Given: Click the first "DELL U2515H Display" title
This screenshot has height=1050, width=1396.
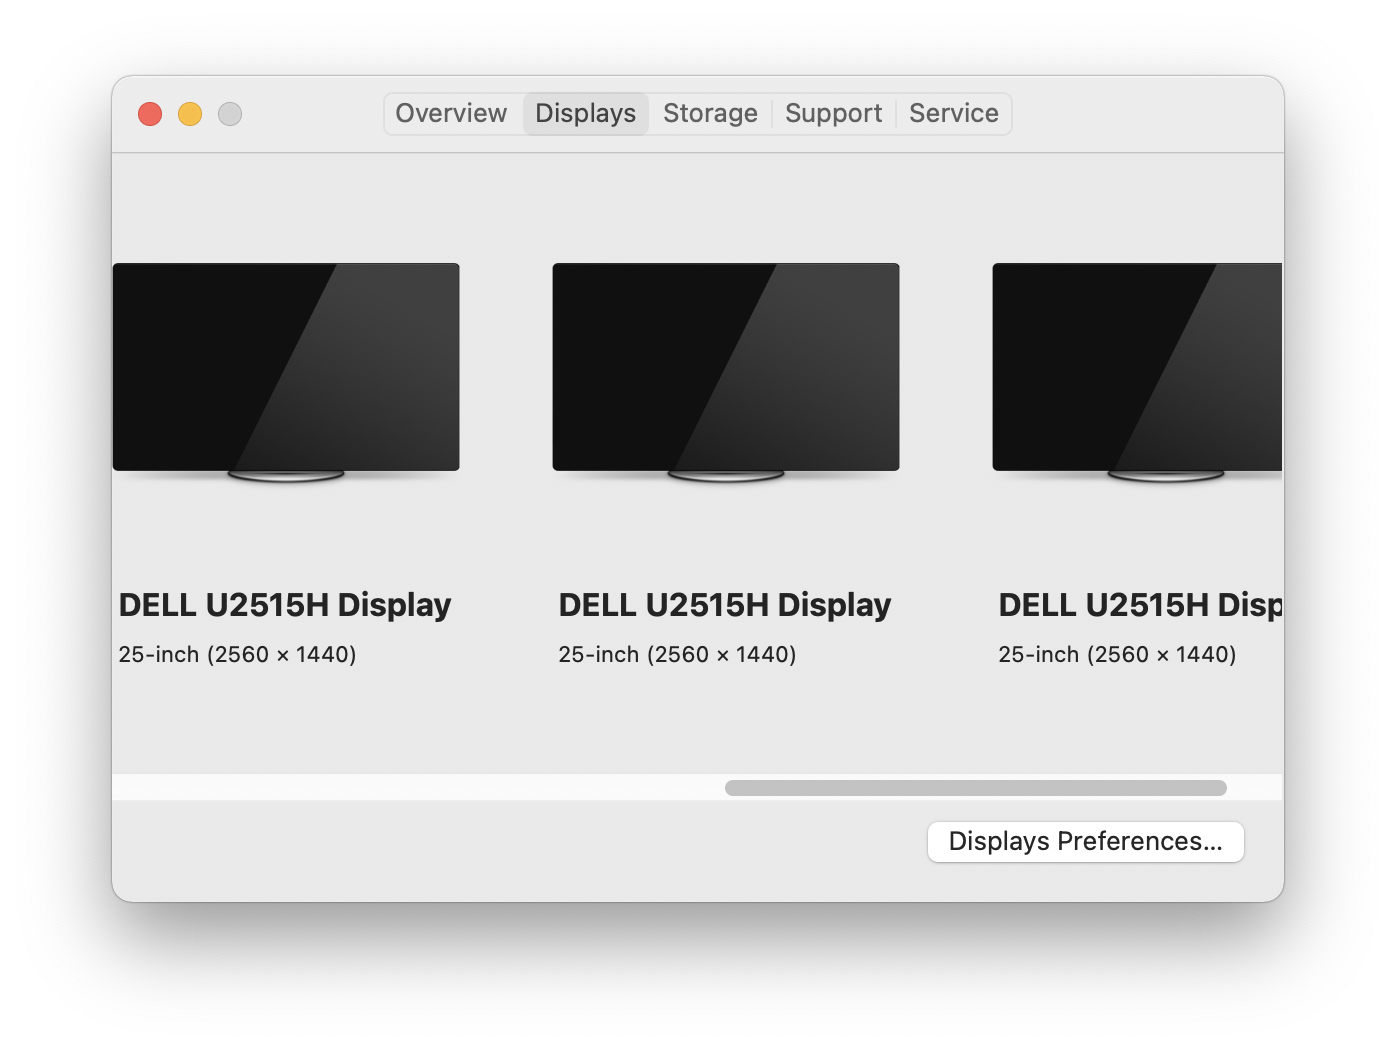Looking at the screenshot, I should pyautogui.click(x=285, y=605).
